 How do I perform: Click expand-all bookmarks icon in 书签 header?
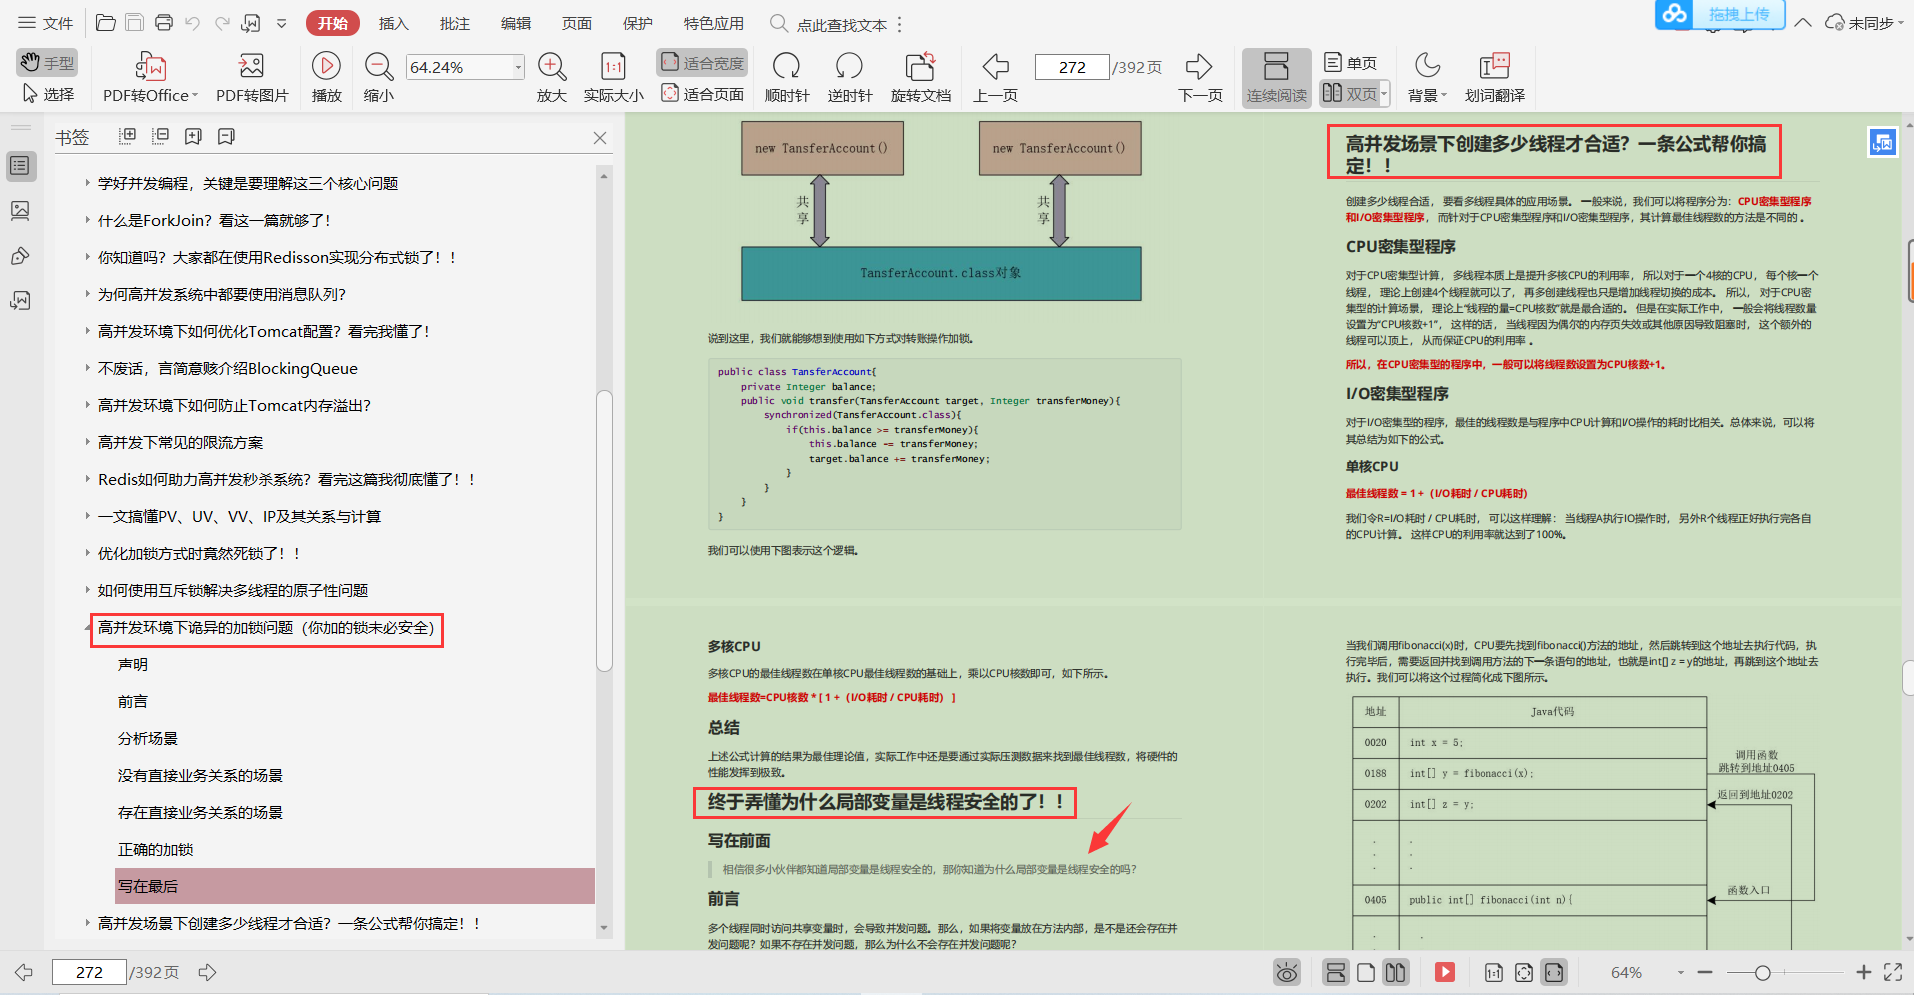coord(127,136)
